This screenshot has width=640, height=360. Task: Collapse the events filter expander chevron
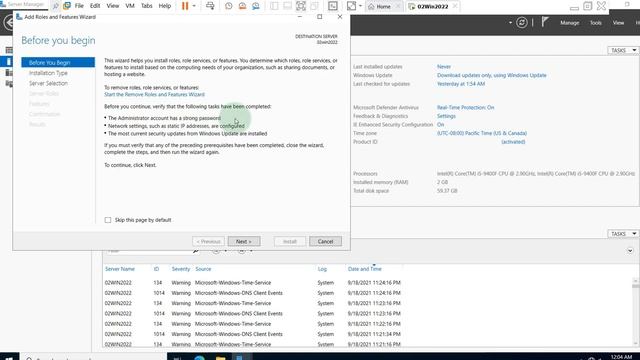pos(630,251)
